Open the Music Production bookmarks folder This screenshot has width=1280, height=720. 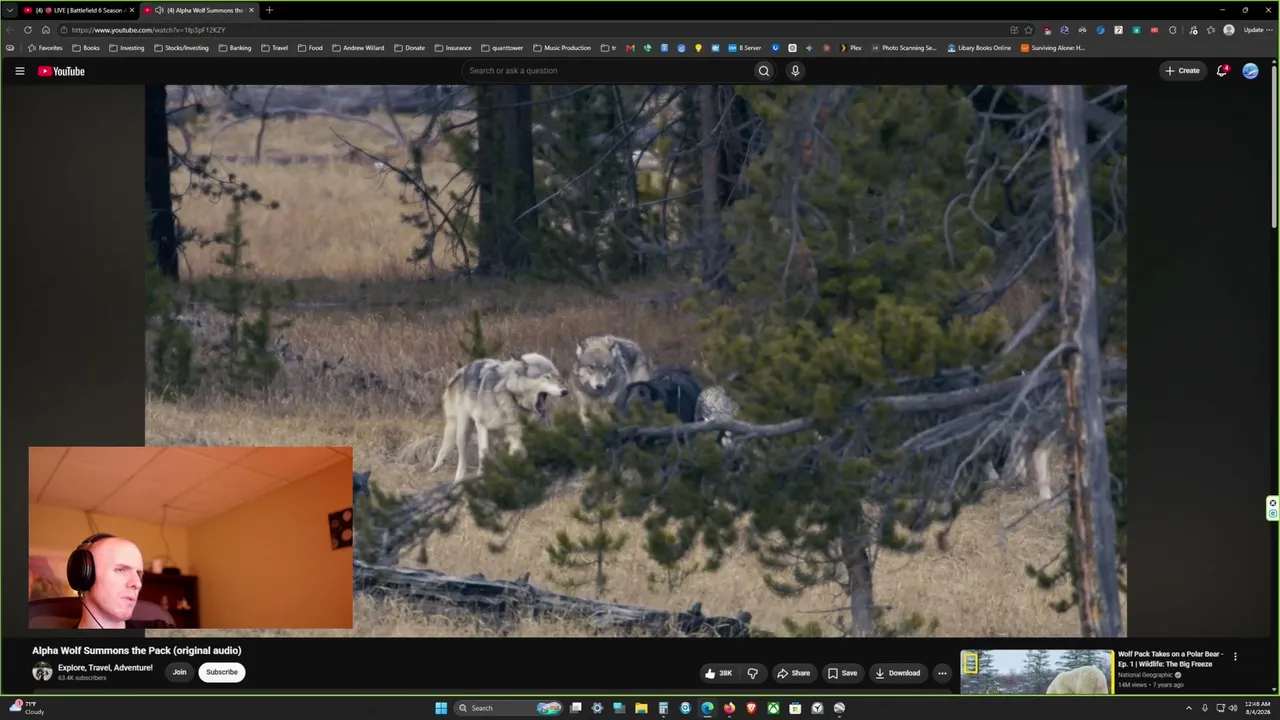pos(562,48)
